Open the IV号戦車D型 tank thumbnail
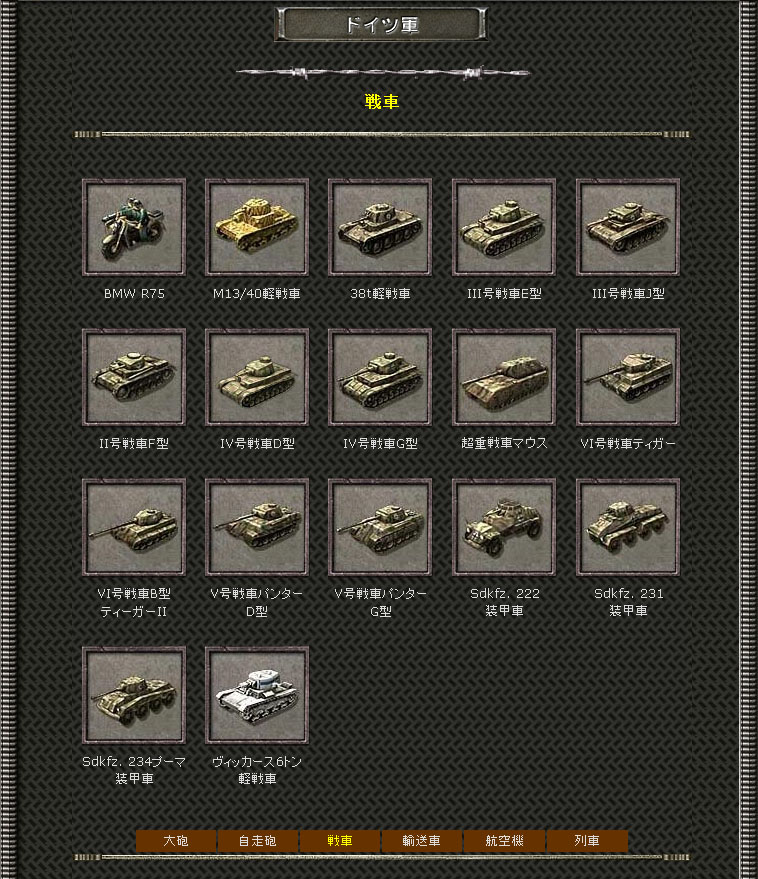The image size is (758, 879). tap(257, 377)
